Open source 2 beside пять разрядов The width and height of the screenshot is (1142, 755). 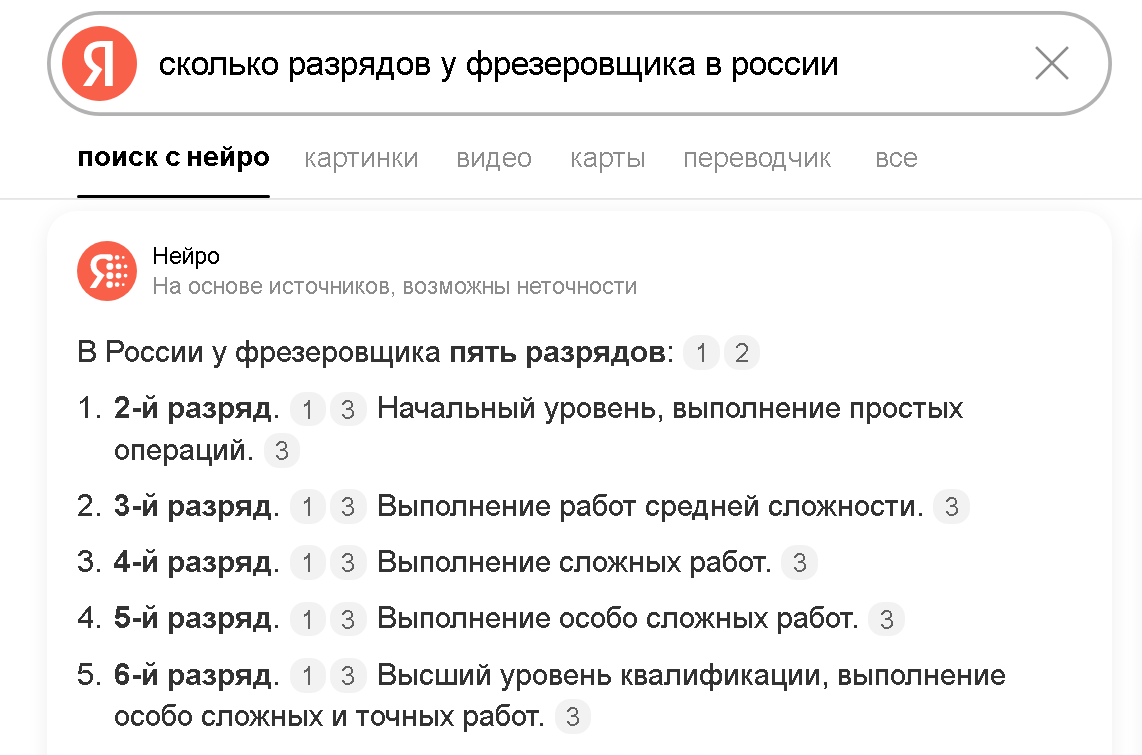tap(741, 353)
